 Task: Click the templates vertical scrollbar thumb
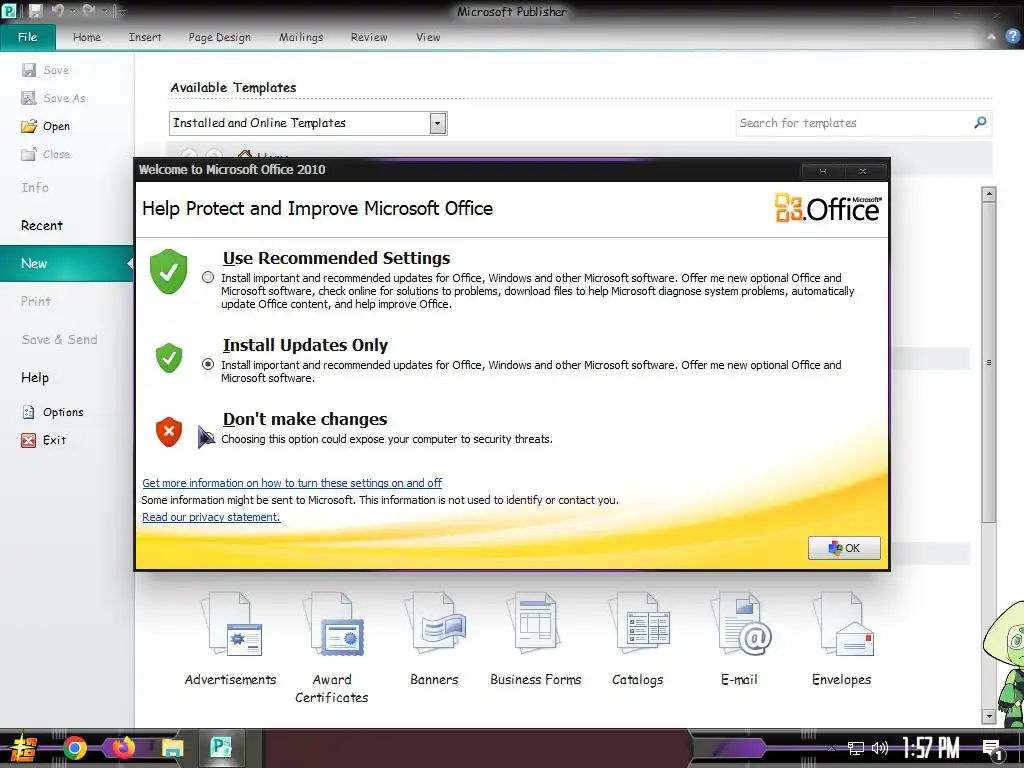click(989, 362)
